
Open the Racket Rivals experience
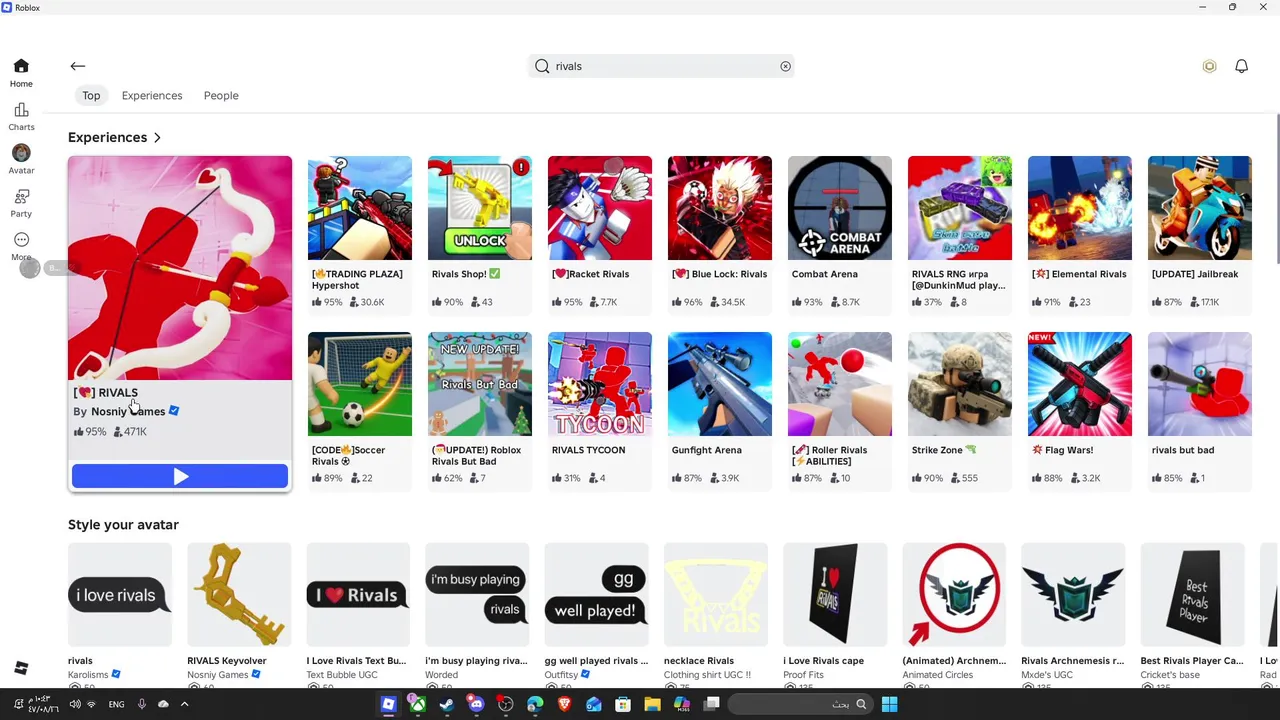[x=600, y=234]
